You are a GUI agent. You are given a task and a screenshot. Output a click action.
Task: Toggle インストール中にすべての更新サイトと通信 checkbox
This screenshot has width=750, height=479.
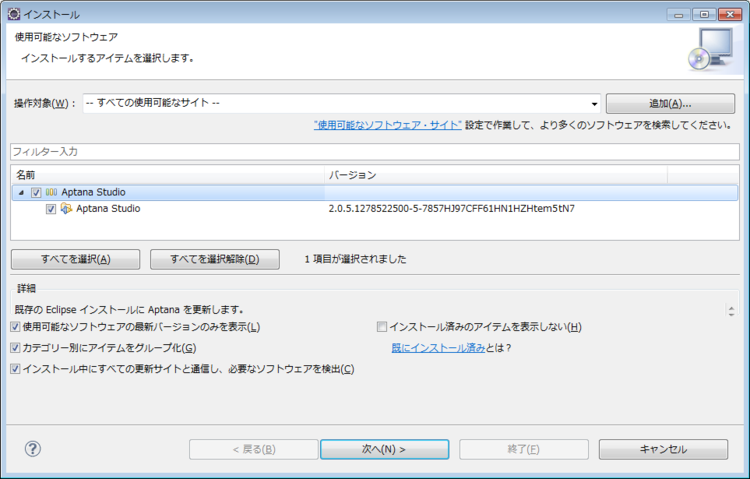click(x=15, y=369)
